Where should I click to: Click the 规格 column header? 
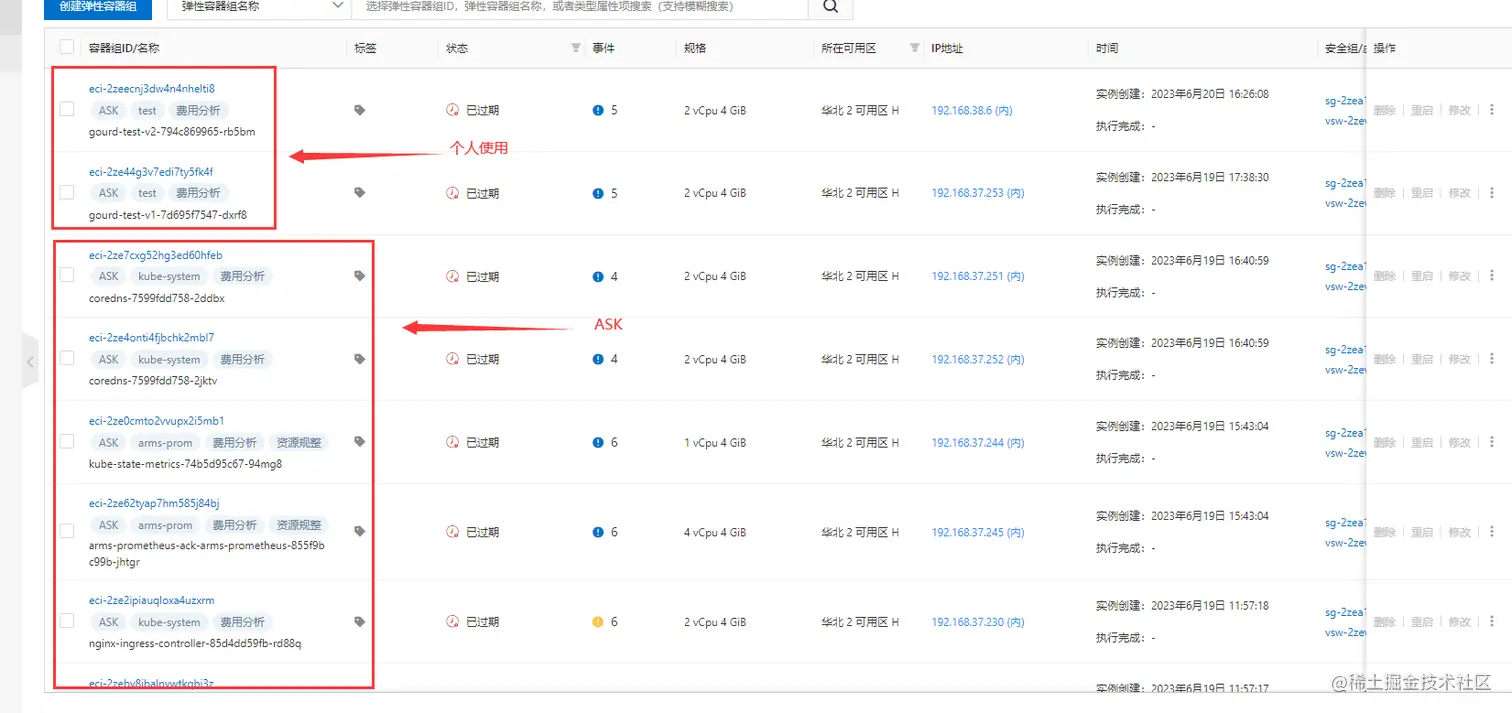coord(695,48)
